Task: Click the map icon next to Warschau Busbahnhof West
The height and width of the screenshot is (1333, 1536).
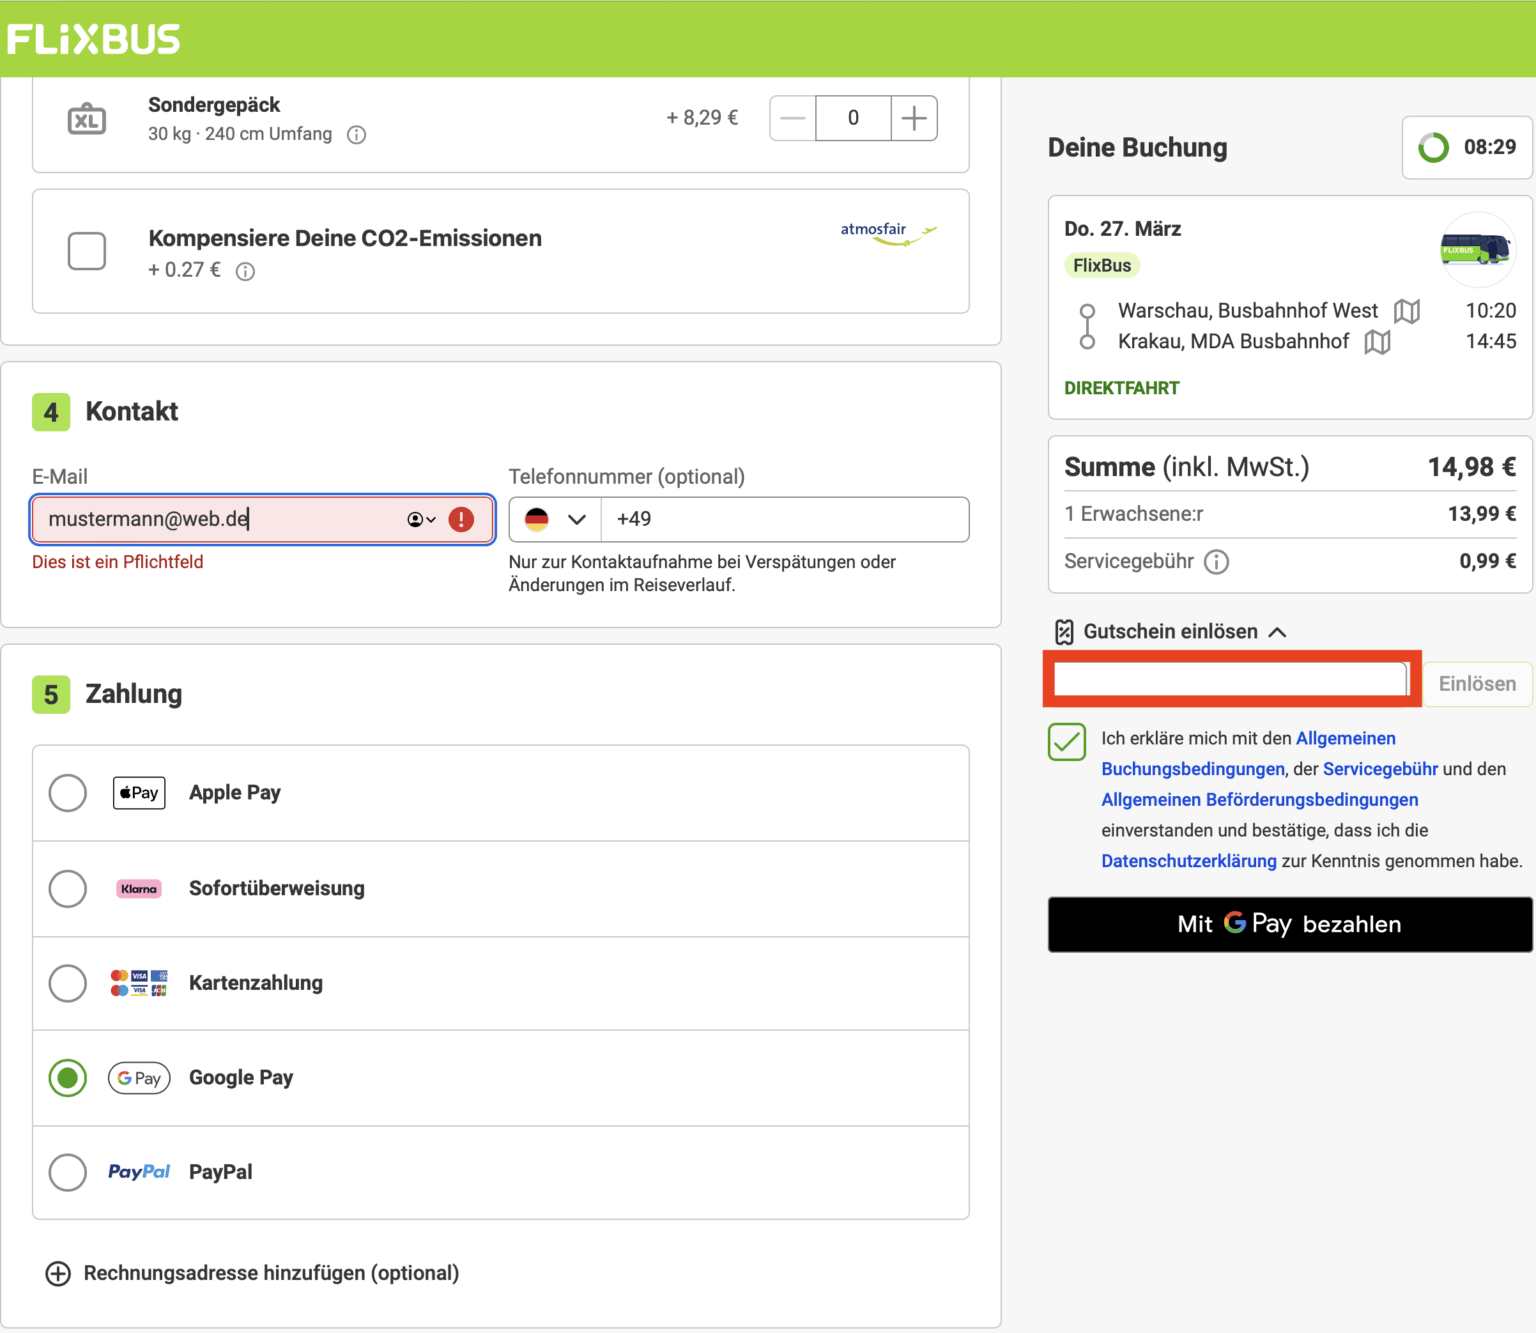Action: (x=1407, y=311)
